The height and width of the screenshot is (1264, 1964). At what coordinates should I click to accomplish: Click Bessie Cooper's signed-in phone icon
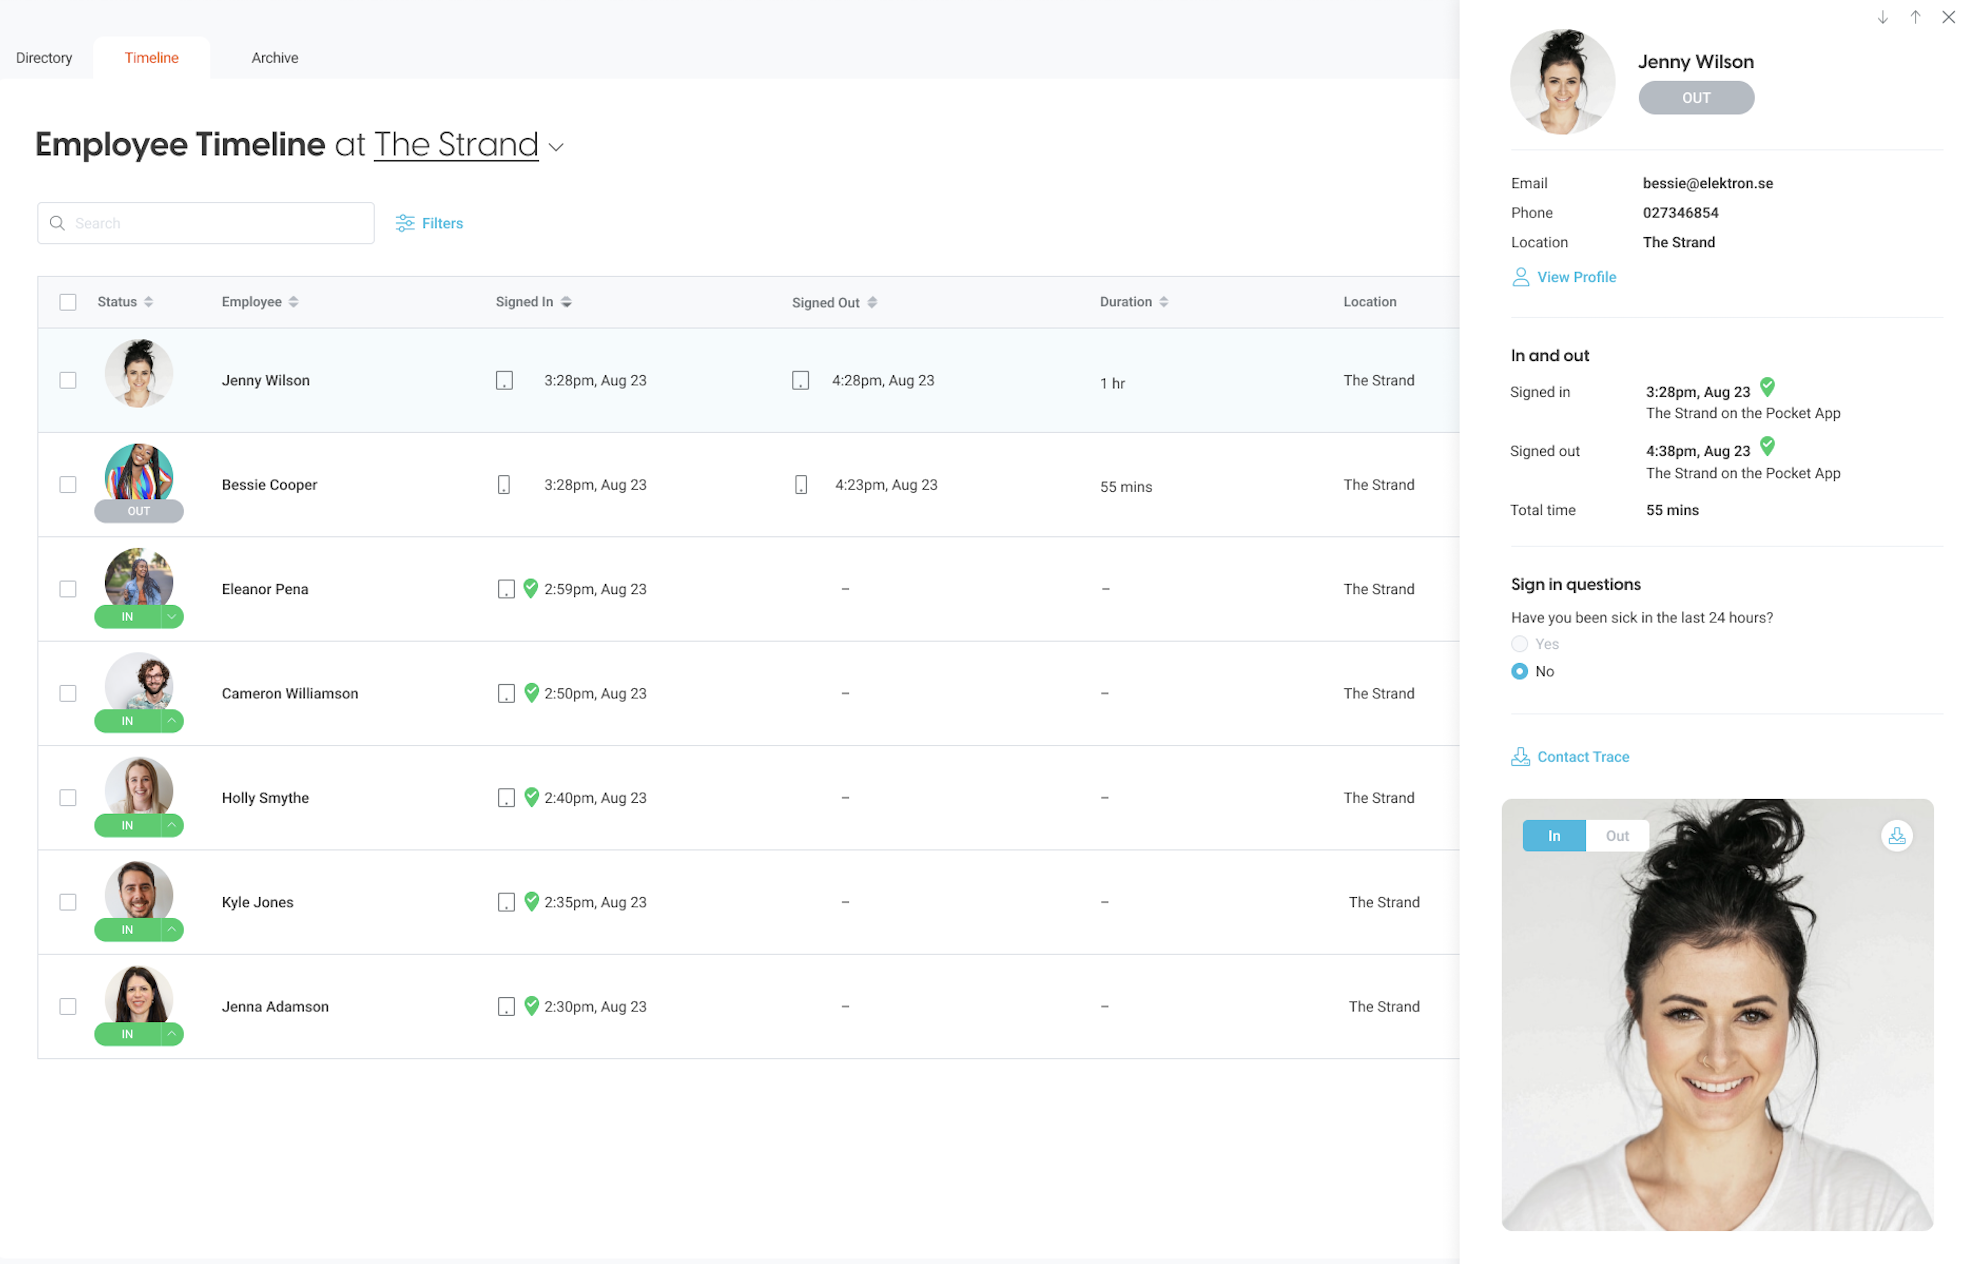pos(504,485)
